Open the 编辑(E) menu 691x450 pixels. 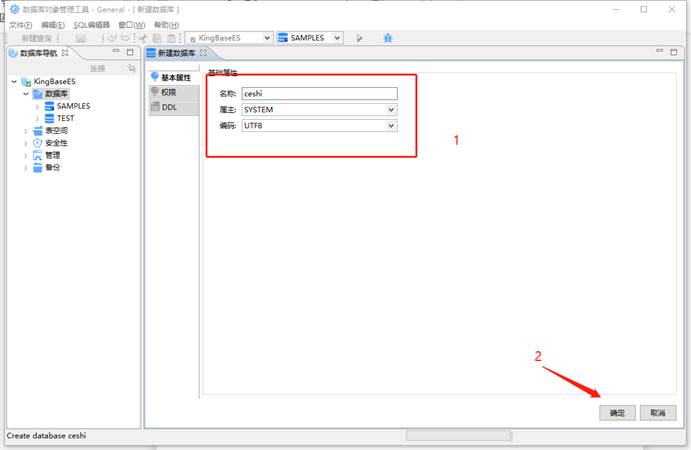pyautogui.click(x=53, y=25)
